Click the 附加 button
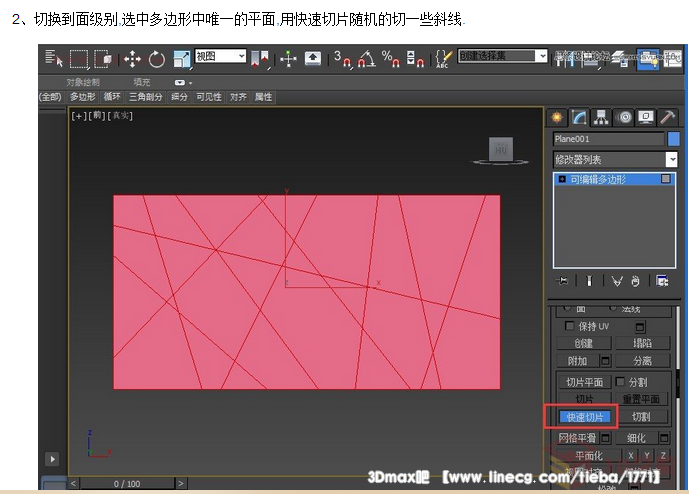Screen dimensions: 689x494 pos(577,361)
